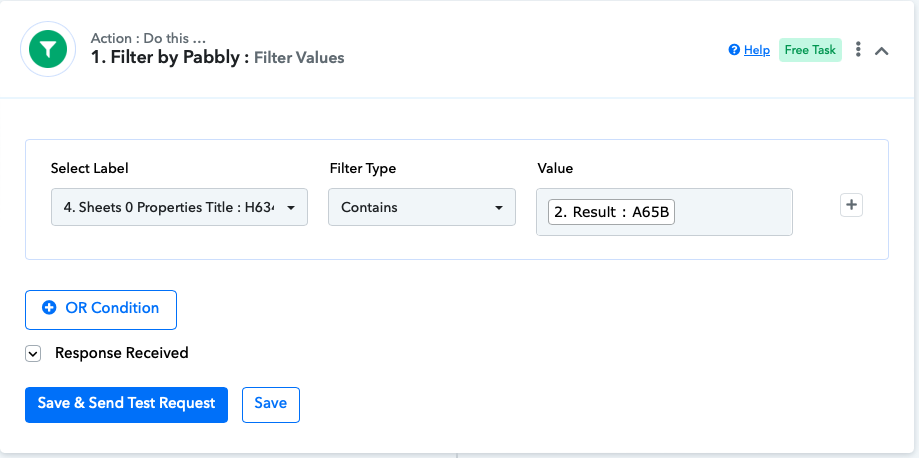Click the plus circle icon in OR Condition

[x=49, y=307]
